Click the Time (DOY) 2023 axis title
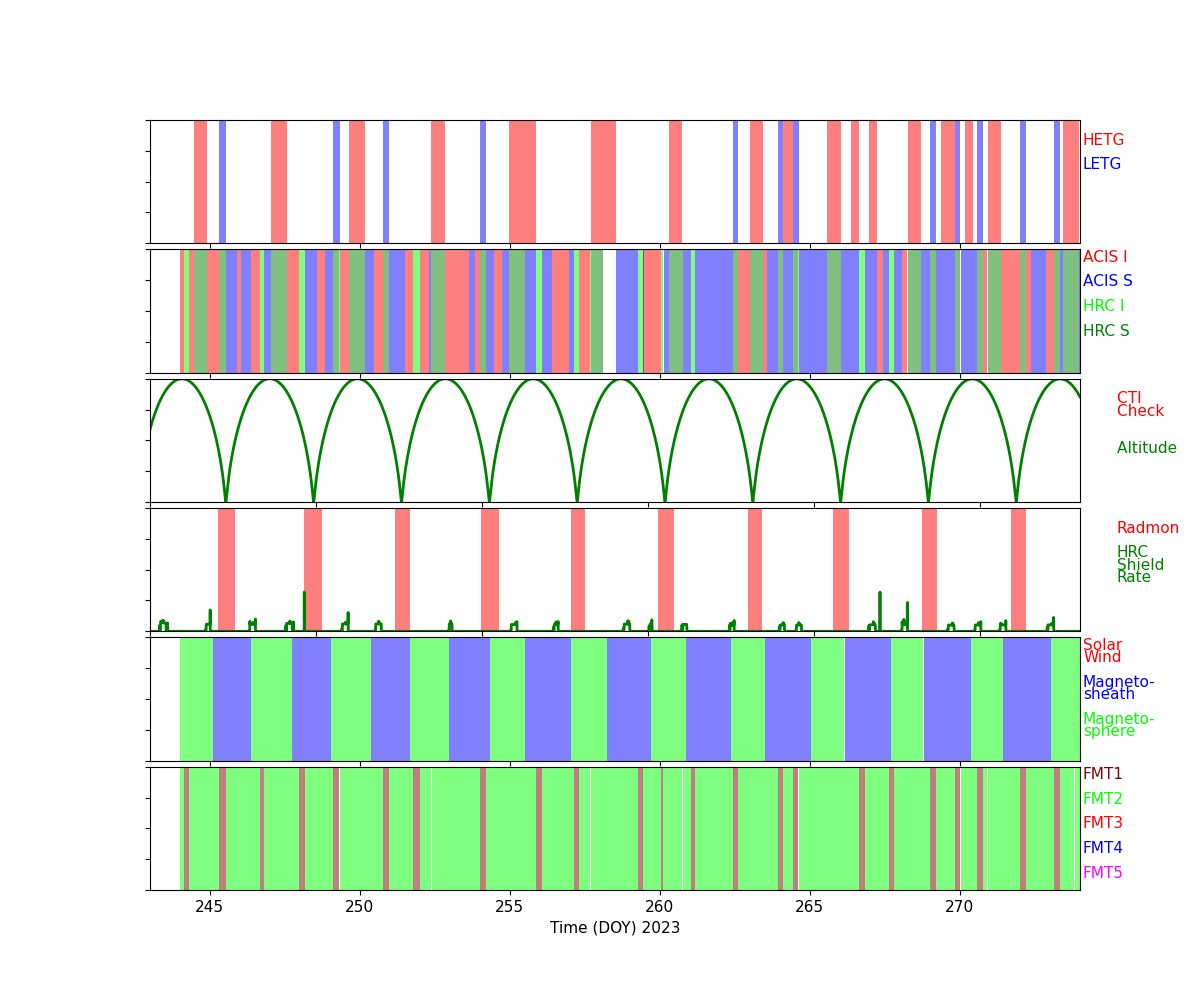1200x1000 pixels. point(615,928)
